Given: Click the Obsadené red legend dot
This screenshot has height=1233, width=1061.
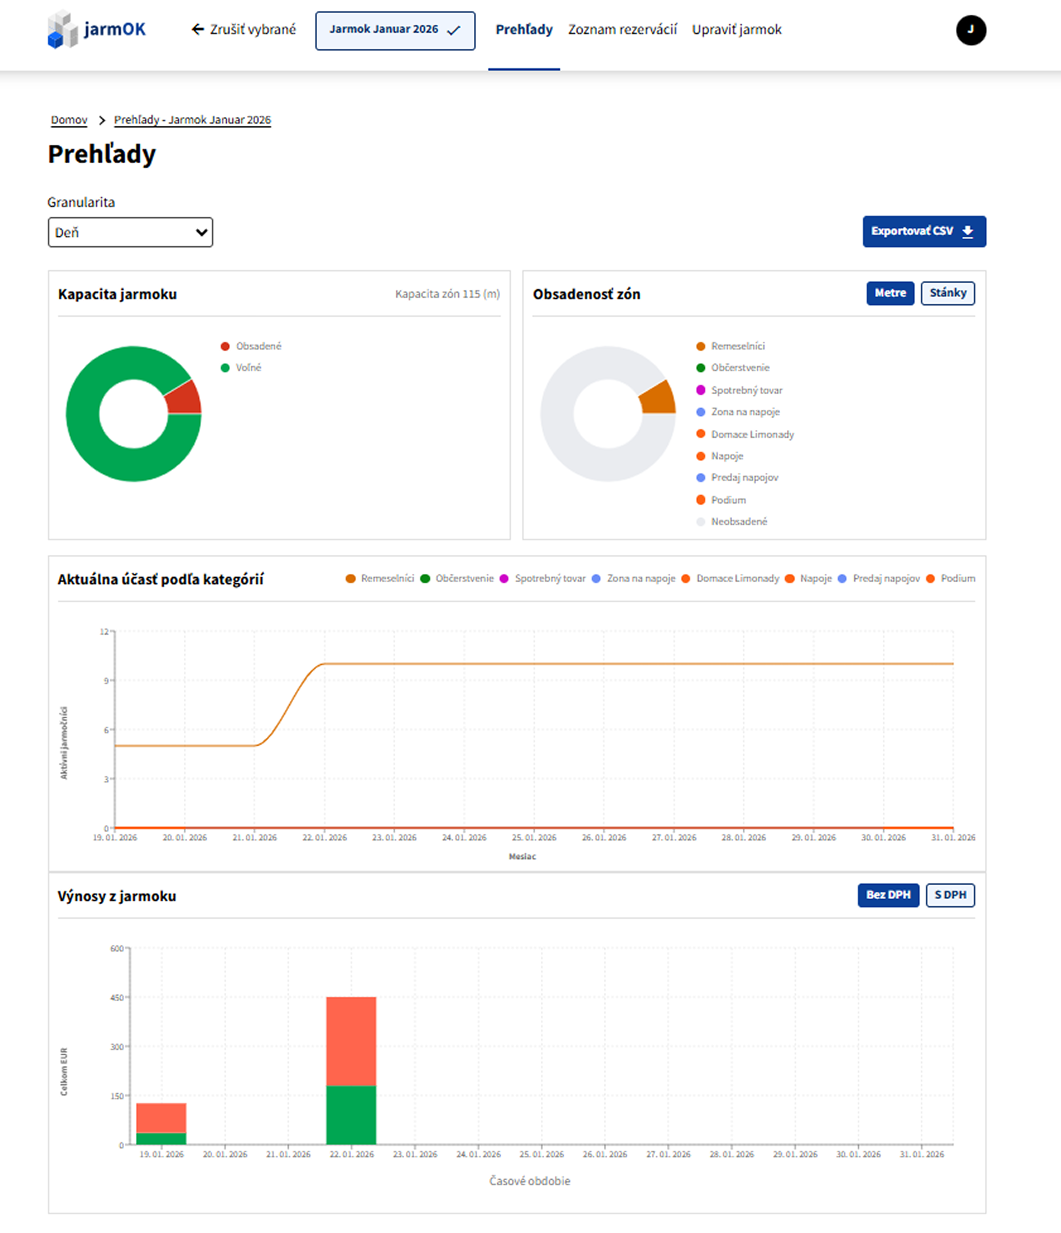Looking at the screenshot, I should tap(225, 346).
